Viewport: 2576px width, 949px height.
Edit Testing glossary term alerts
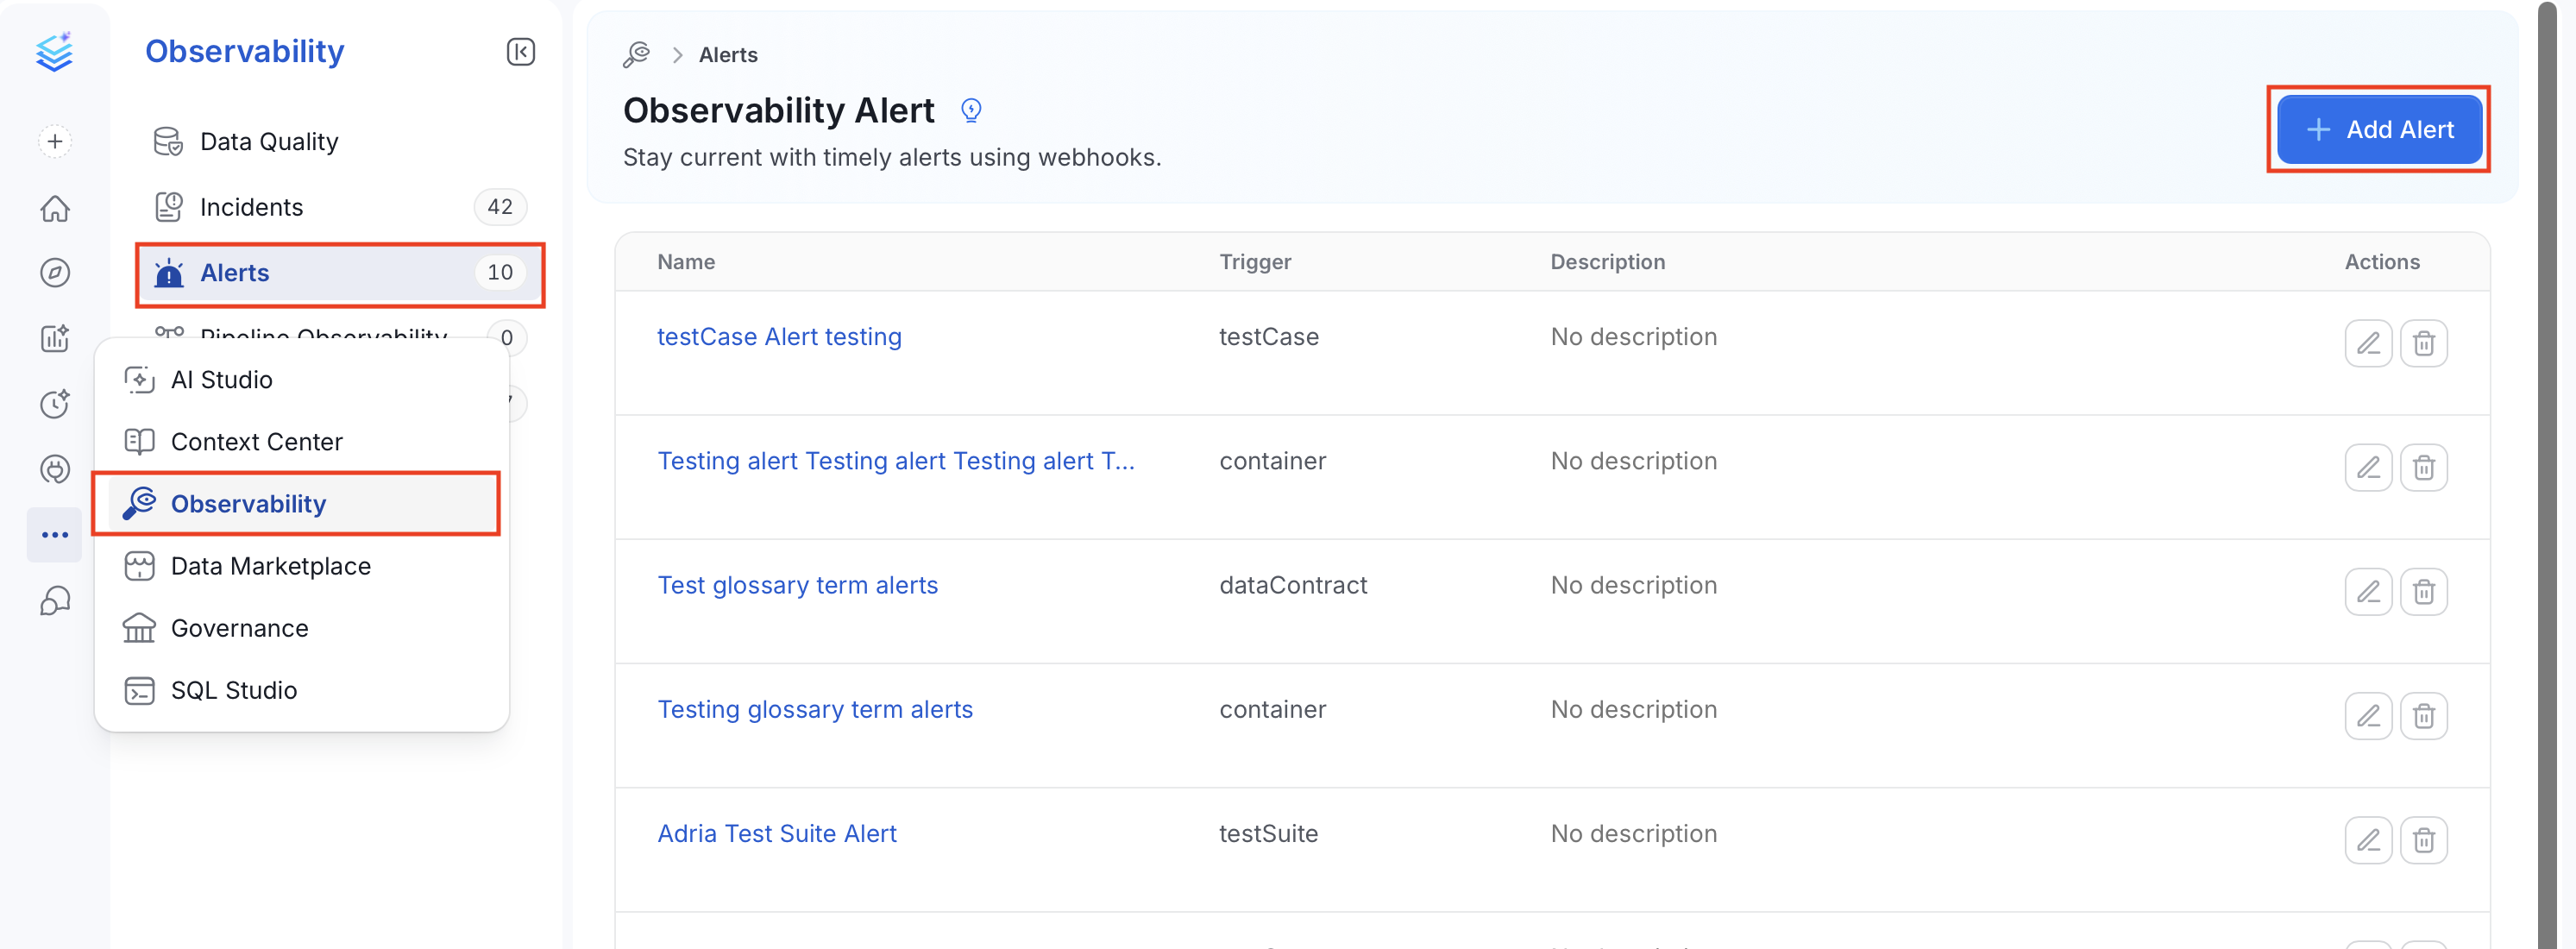pos(2368,715)
